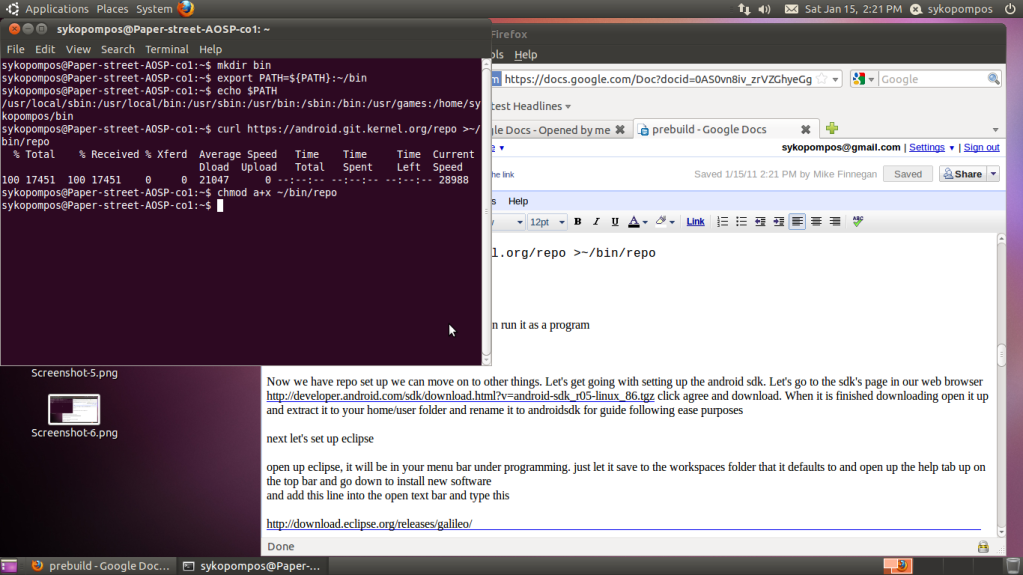Open terminal Search menu
The width and height of the screenshot is (1023, 575).
[117, 49]
